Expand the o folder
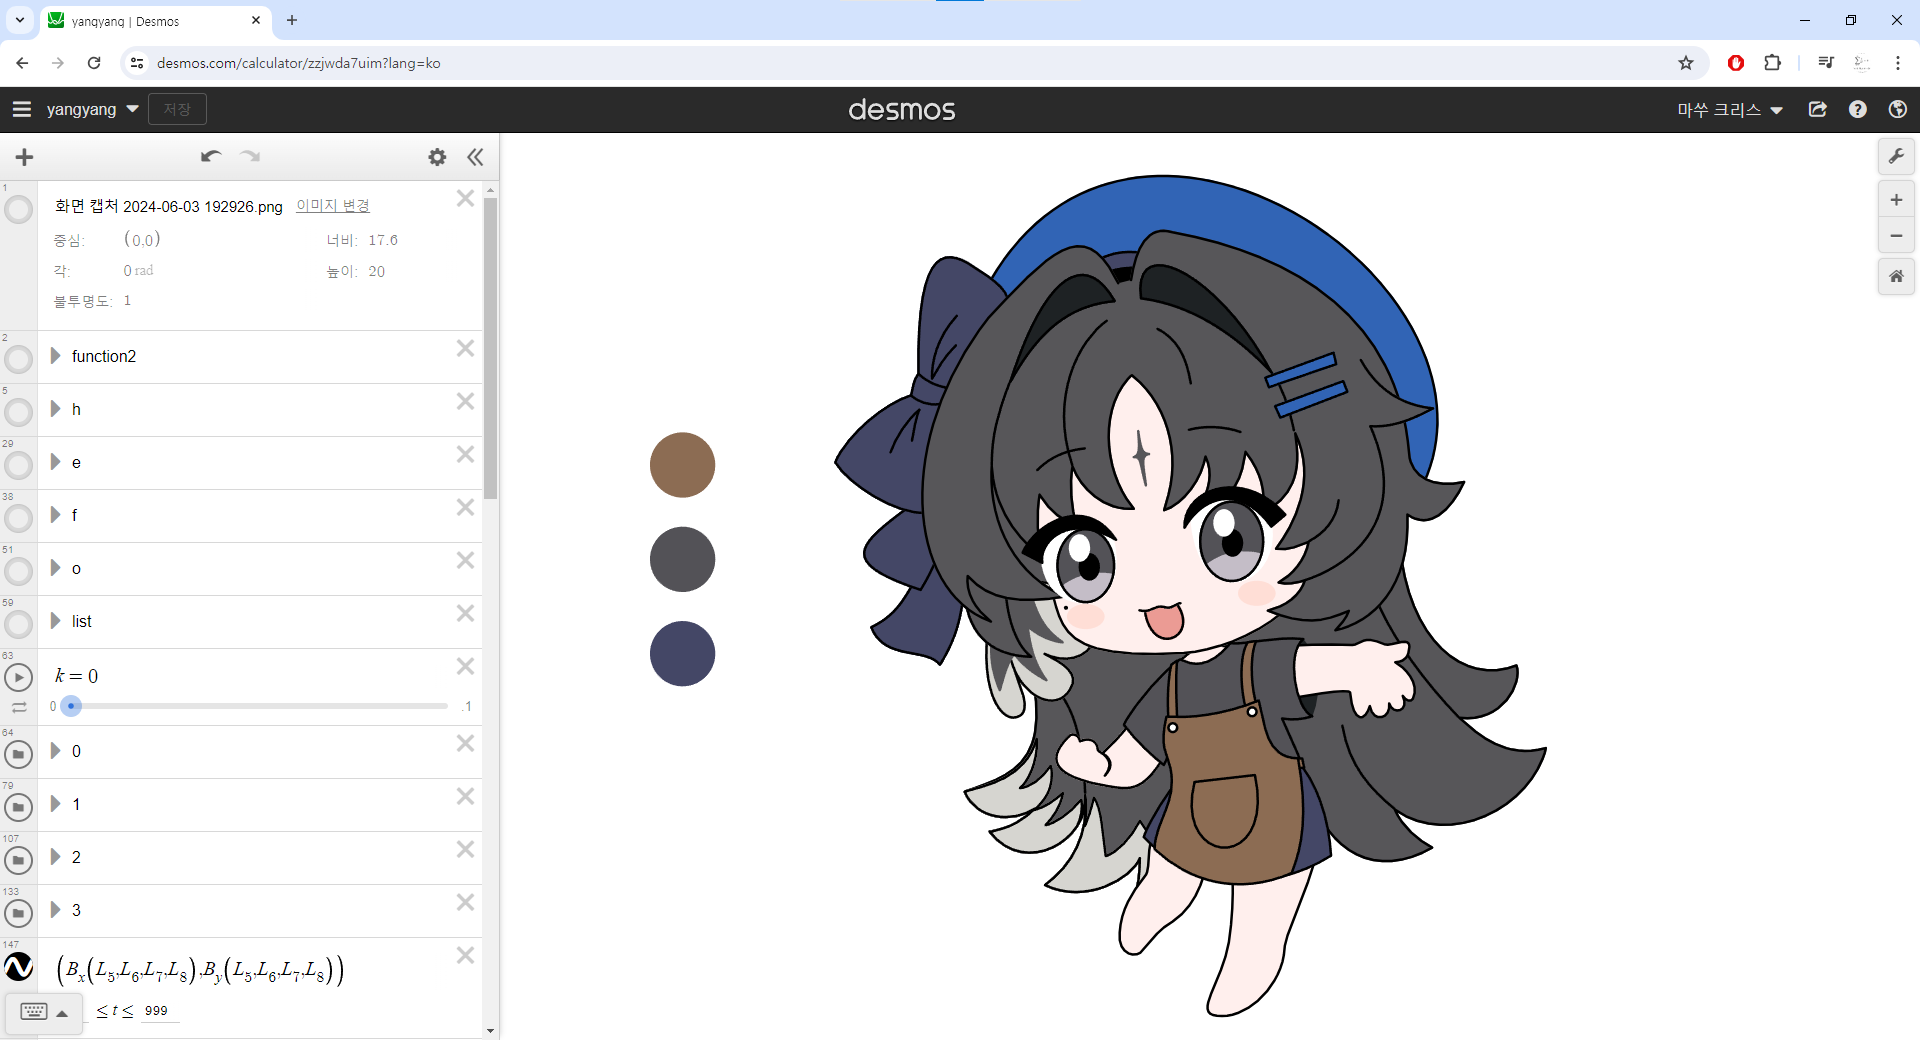This screenshot has width=1920, height=1040. (56, 568)
